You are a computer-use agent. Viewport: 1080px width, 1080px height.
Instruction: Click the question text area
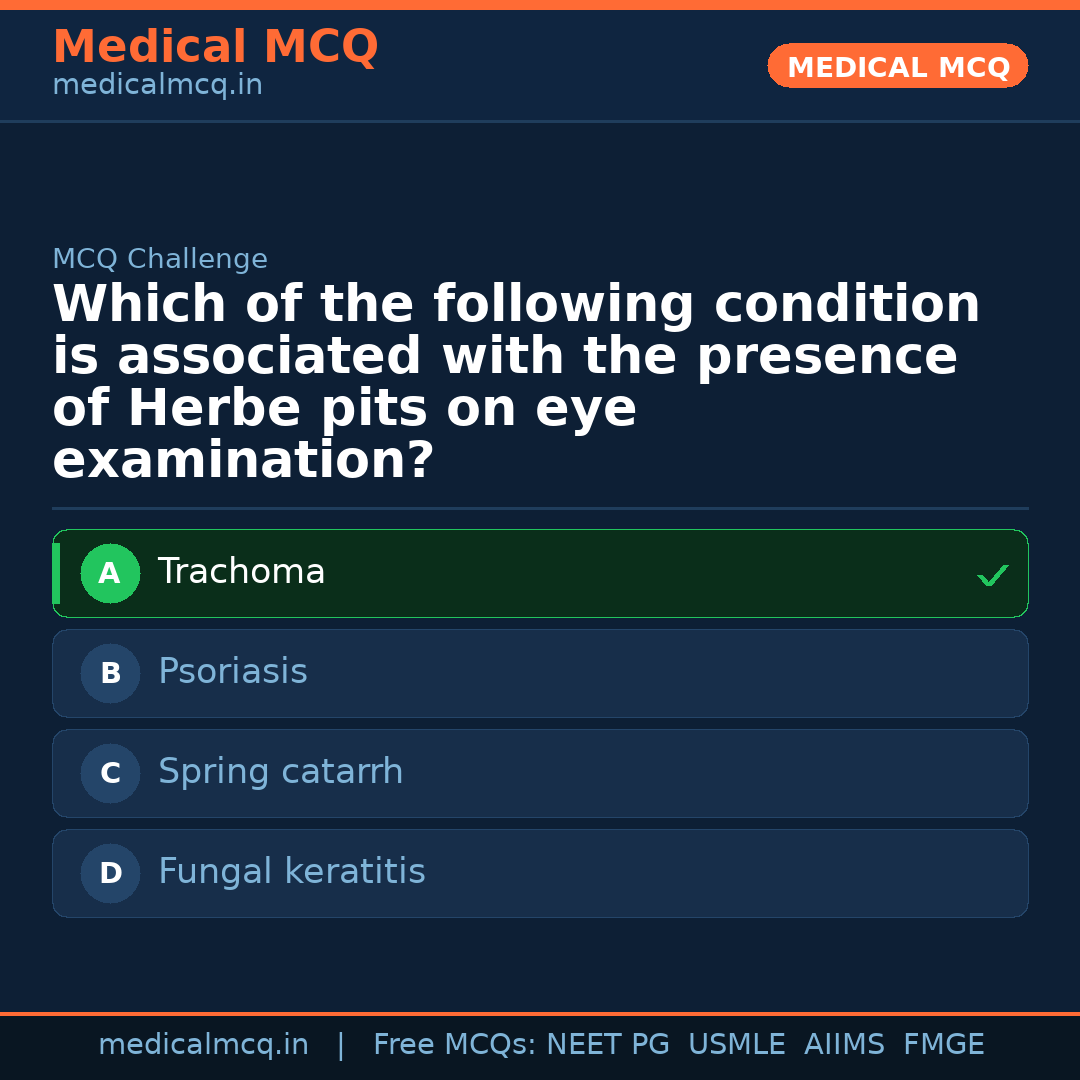[516, 380]
